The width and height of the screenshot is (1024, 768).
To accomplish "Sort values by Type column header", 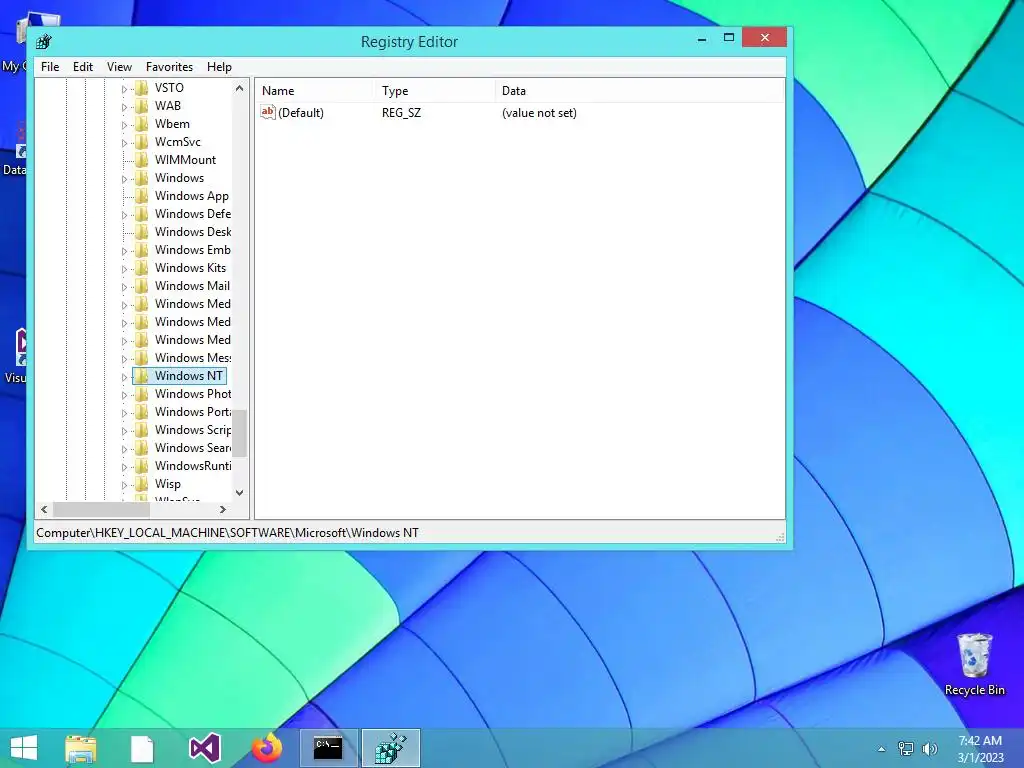I will pos(434,91).
